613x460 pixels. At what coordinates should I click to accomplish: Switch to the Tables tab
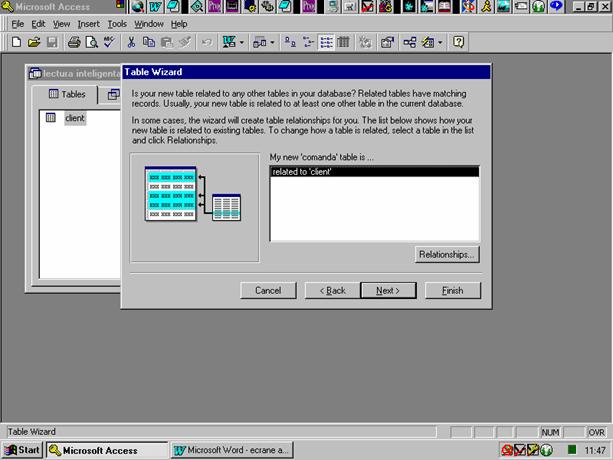point(66,94)
